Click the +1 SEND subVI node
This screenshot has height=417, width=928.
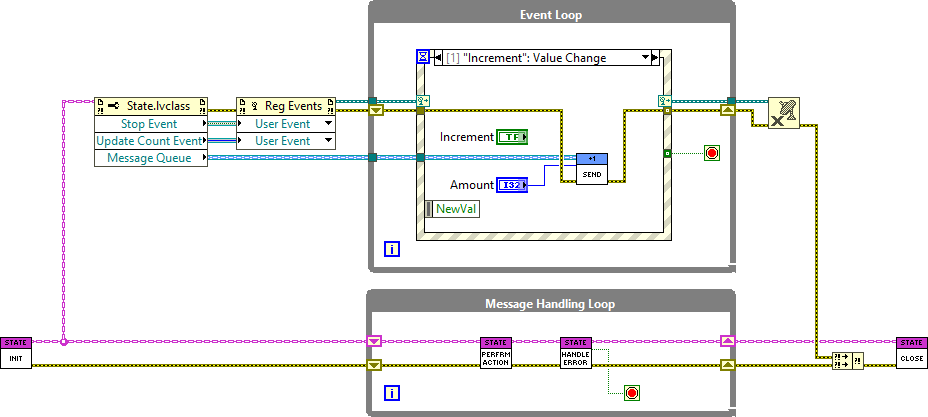pos(592,169)
